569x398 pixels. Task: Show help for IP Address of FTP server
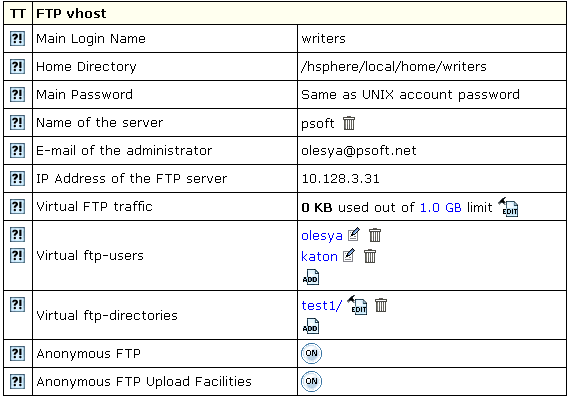point(17,179)
